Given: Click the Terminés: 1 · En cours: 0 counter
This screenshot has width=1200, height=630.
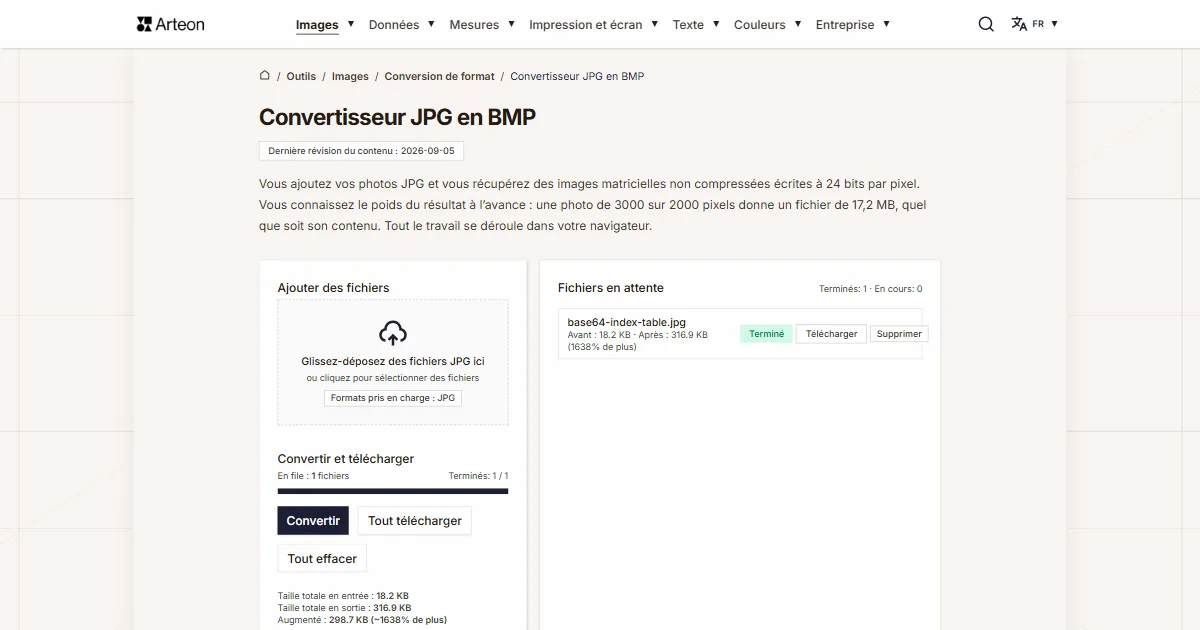Looking at the screenshot, I should pyautogui.click(x=870, y=289).
